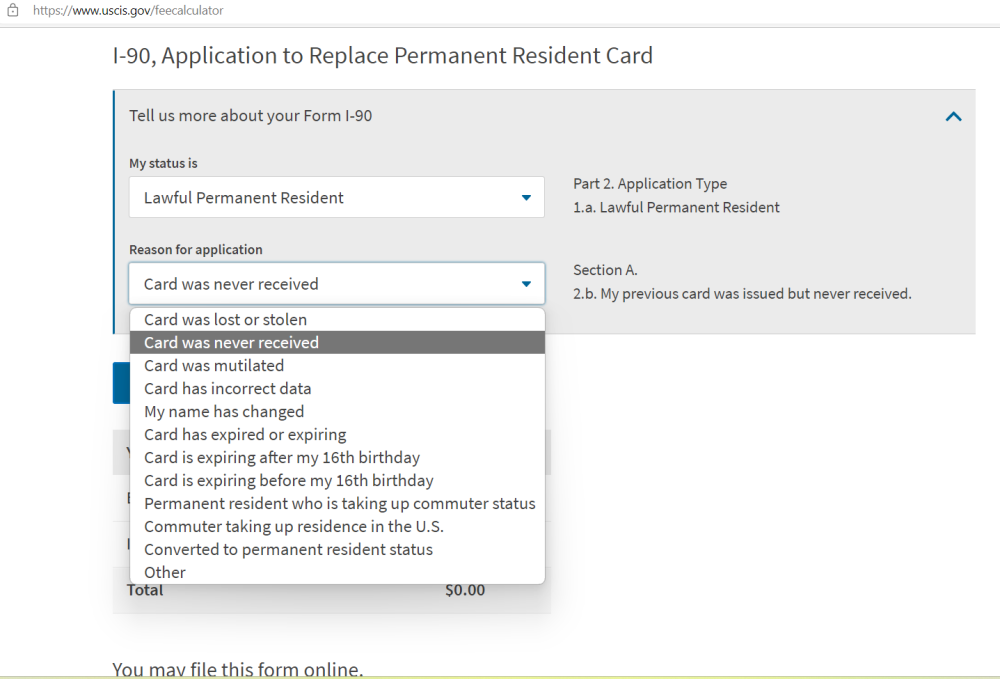Click the Lawful Permanent Resident status field
Viewport: 1000px width, 679px height.
(x=337, y=197)
